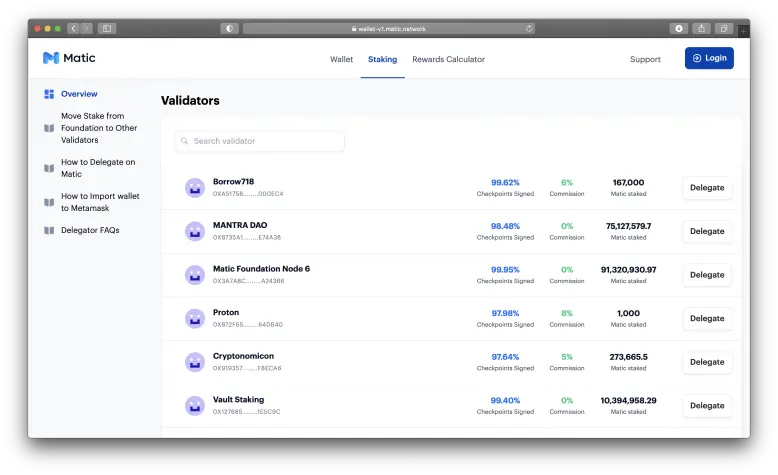The image size is (778, 475).
Task: Click the 10,394,958.29 Matic staked value
Action: [628, 401]
